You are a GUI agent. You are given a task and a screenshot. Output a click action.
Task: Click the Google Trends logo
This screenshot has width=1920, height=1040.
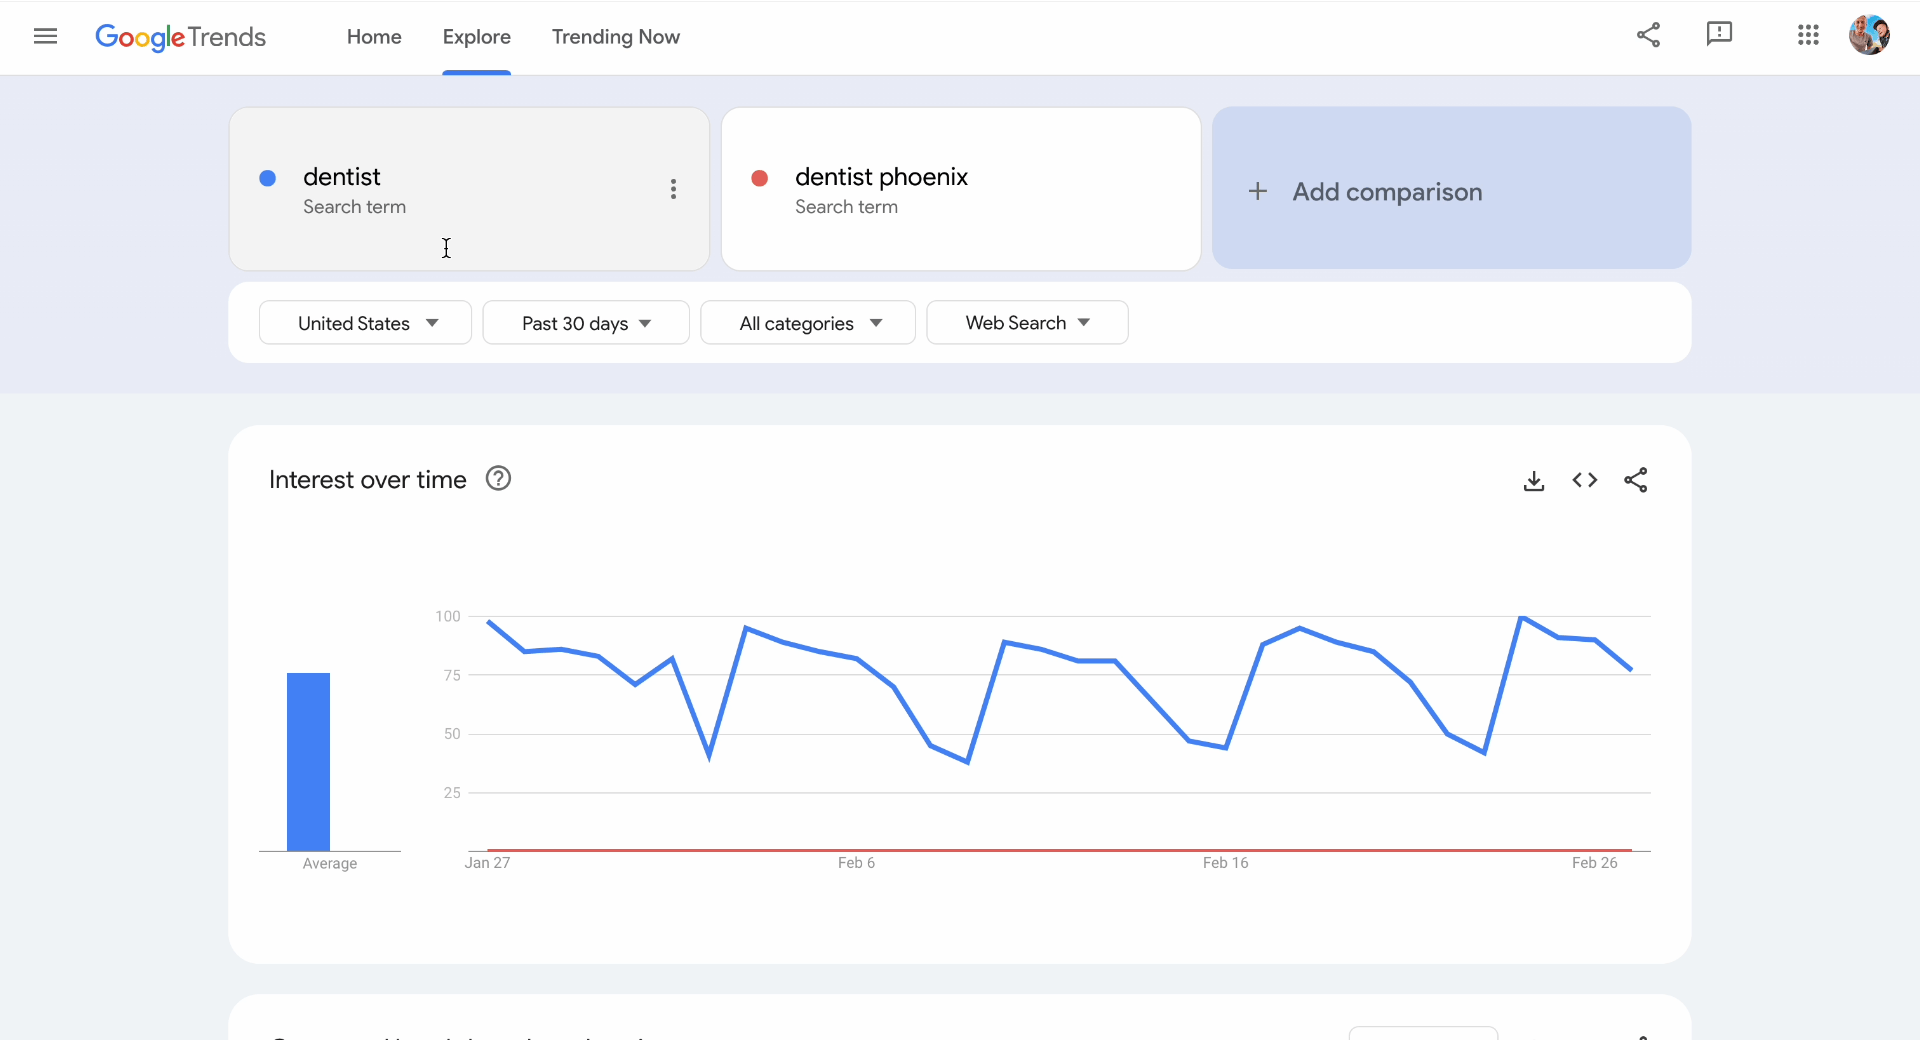point(180,37)
